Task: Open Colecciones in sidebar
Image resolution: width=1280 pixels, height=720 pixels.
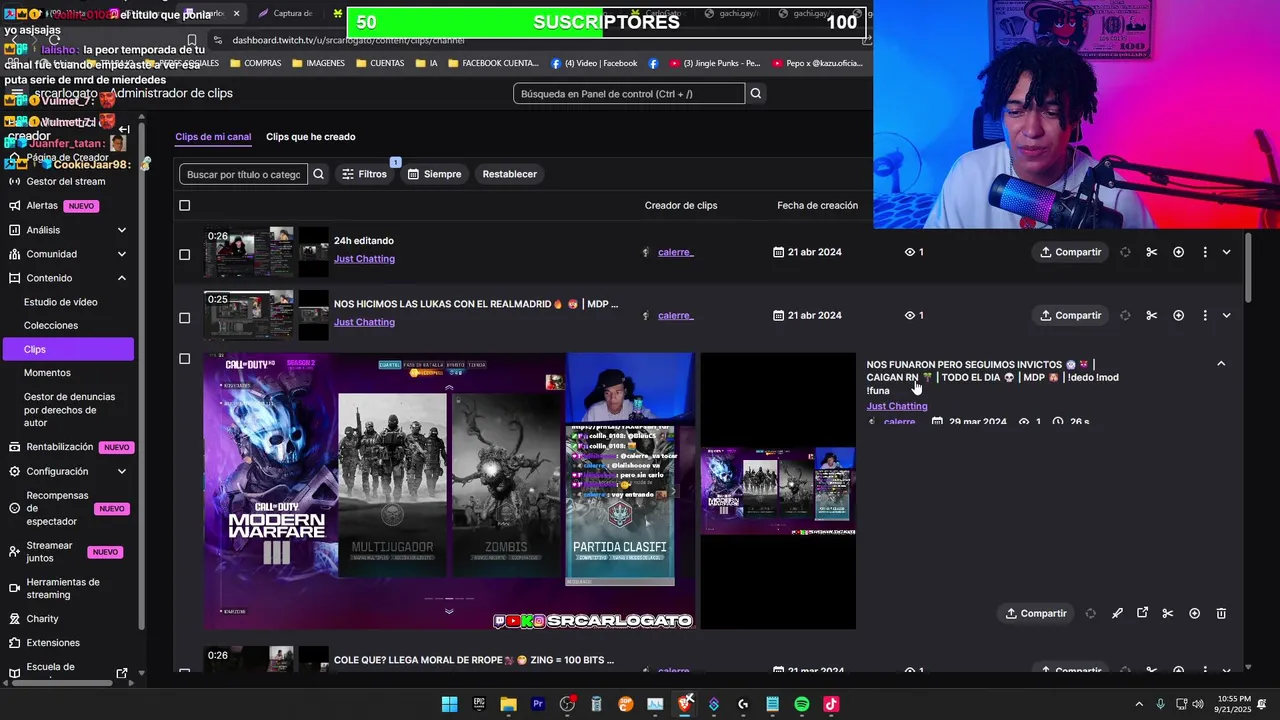Action: [51, 325]
